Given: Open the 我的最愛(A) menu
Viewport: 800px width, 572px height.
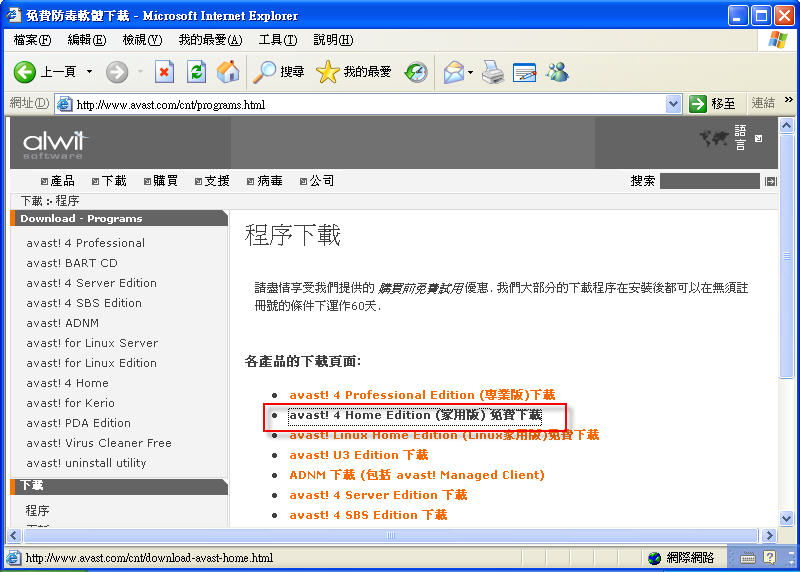Looking at the screenshot, I should pyautogui.click(x=210, y=40).
